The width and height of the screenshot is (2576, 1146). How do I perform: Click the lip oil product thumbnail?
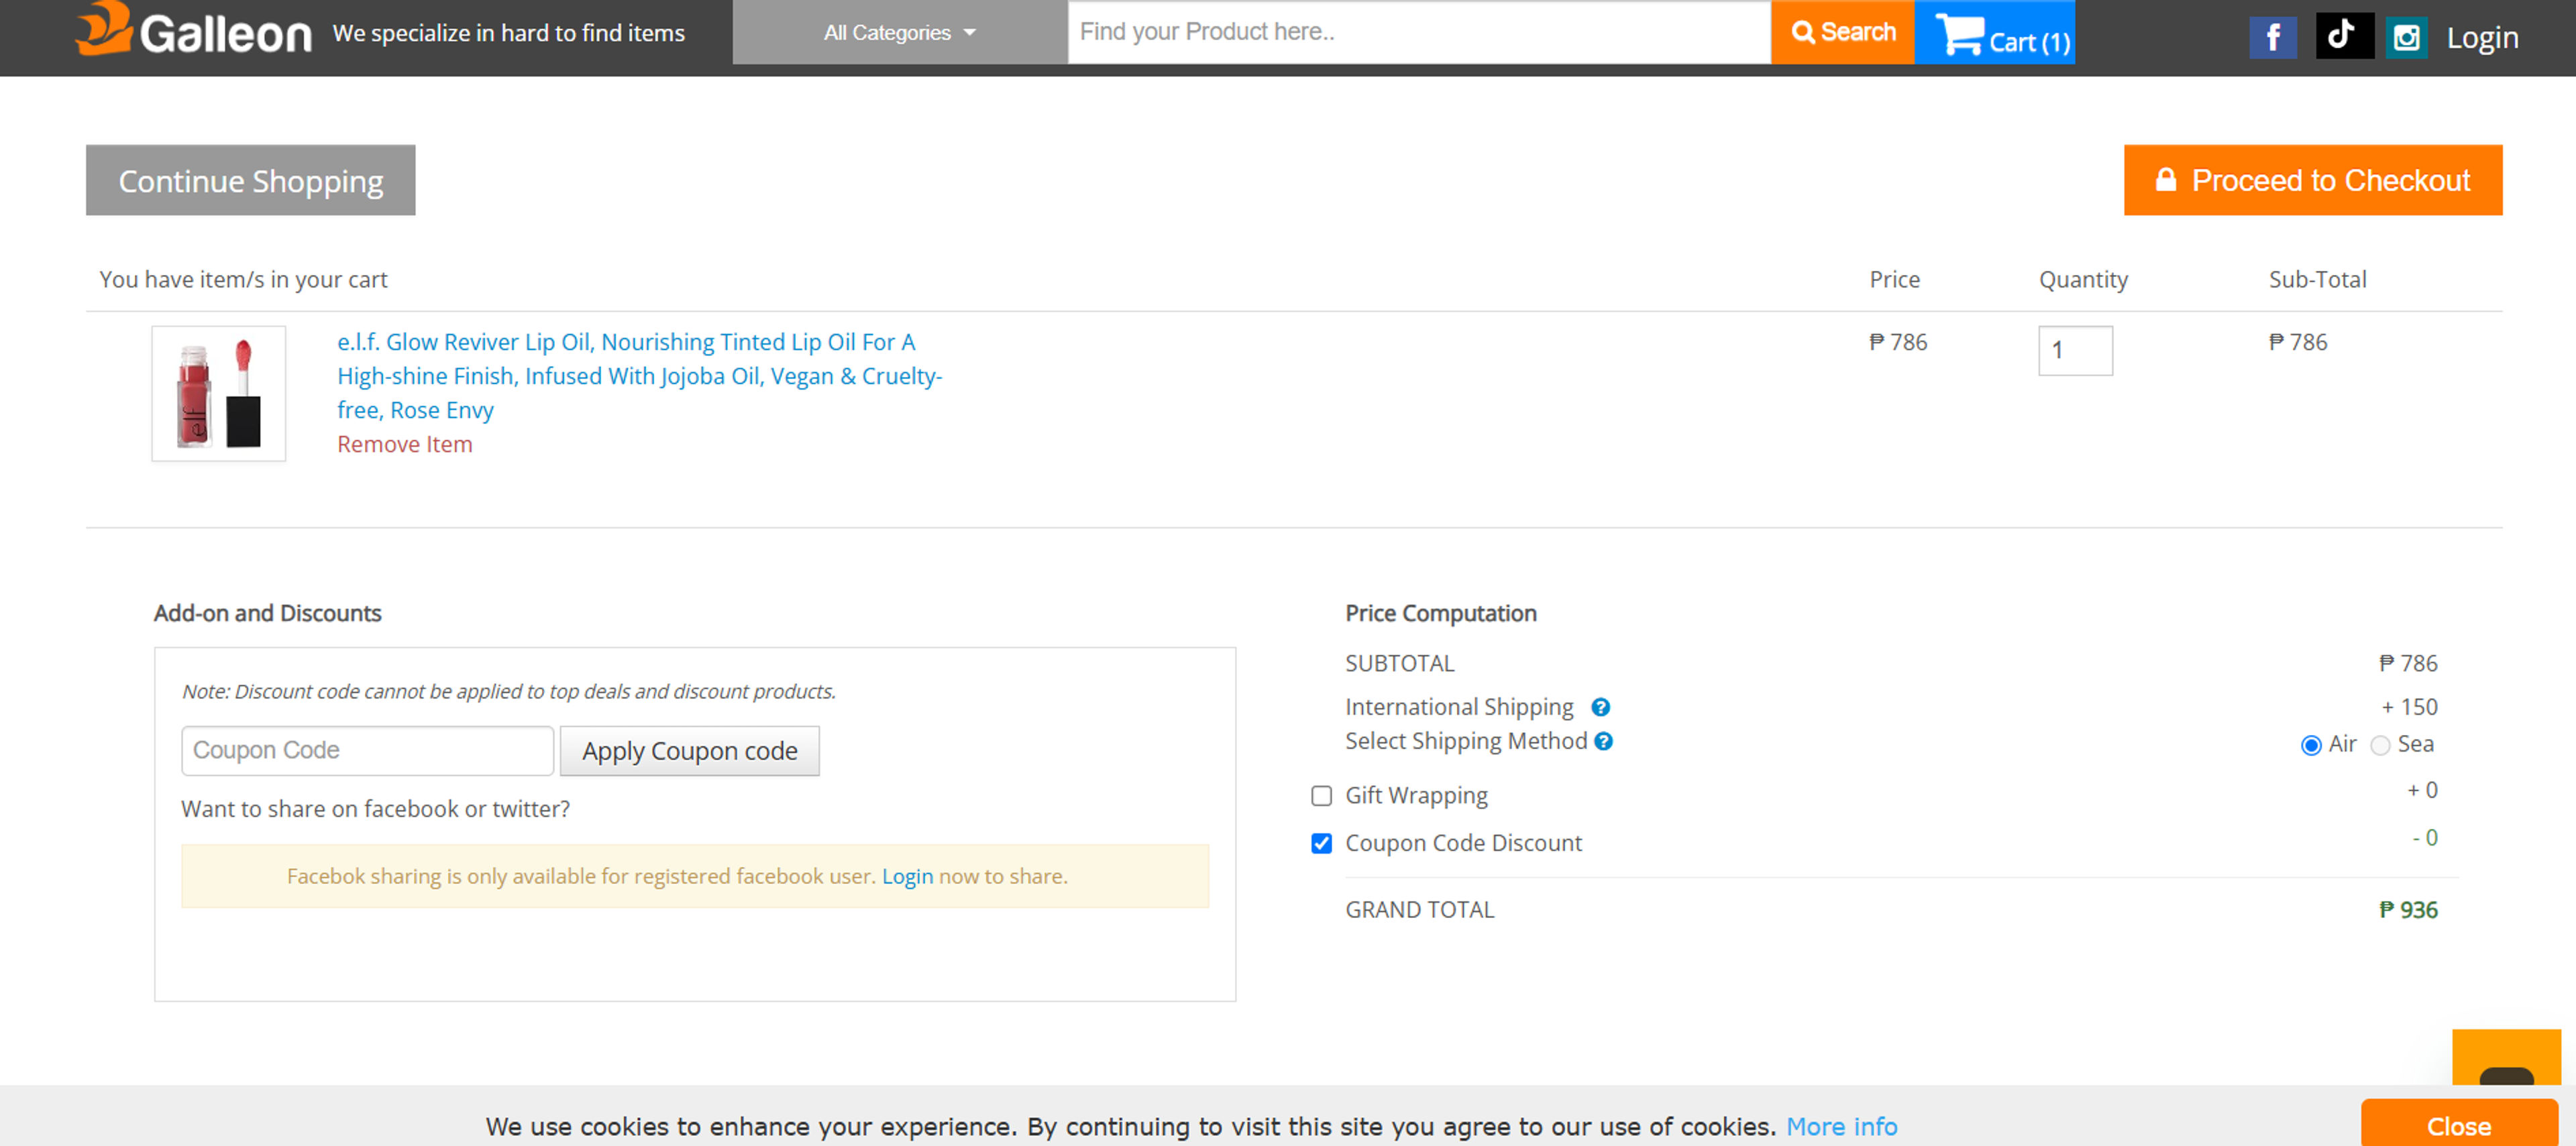point(218,393)
